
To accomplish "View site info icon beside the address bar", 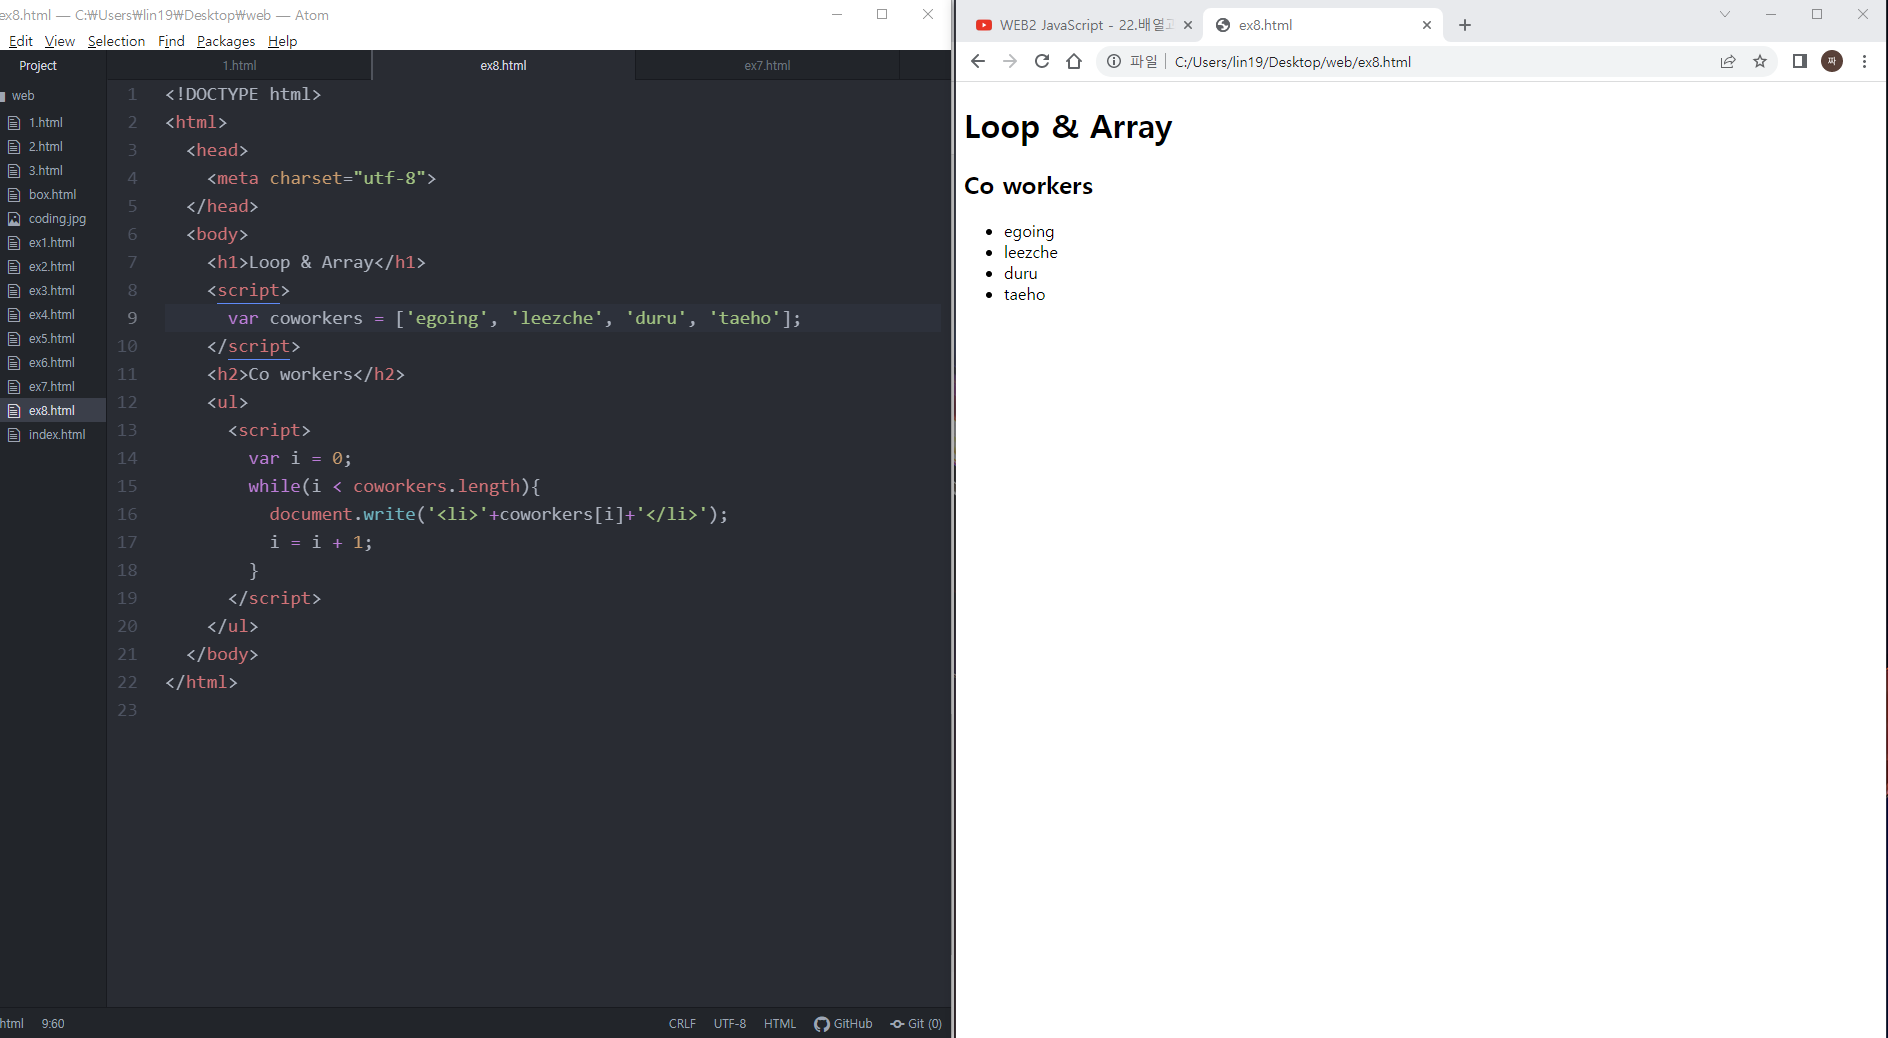I will click(x=1114, y=62).
